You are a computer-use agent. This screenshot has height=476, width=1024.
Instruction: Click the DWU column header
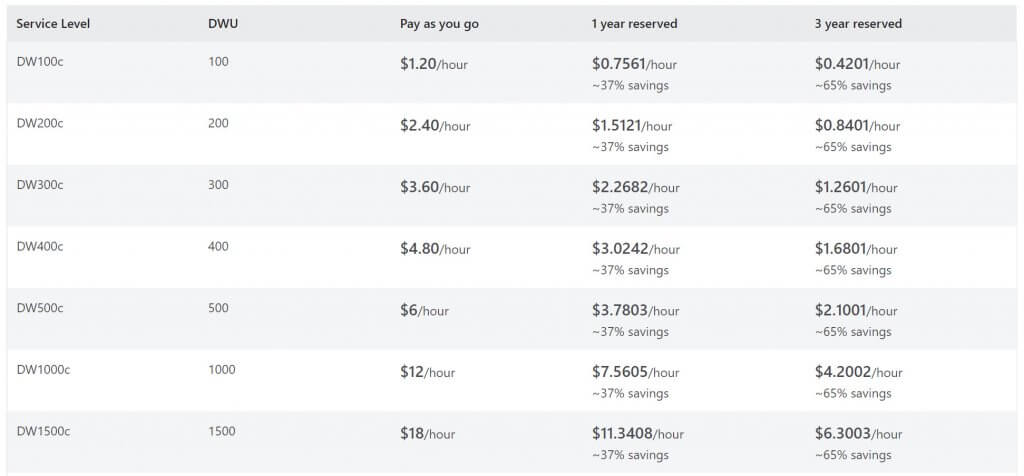221,23
